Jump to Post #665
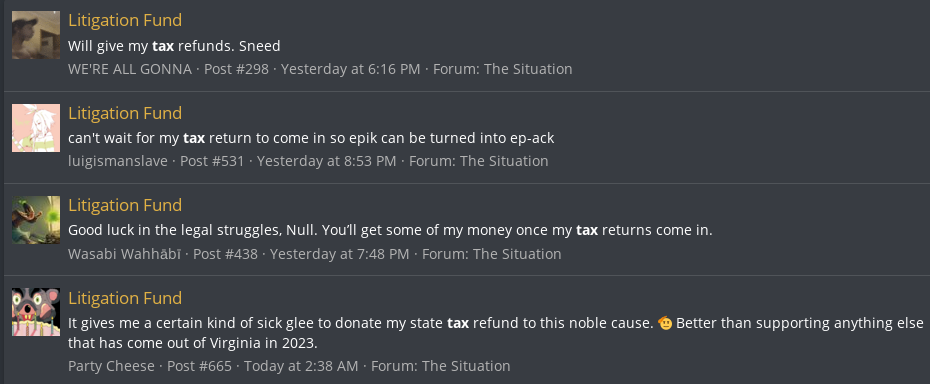Viewport: 930px width, 384px height. [199, 366]
